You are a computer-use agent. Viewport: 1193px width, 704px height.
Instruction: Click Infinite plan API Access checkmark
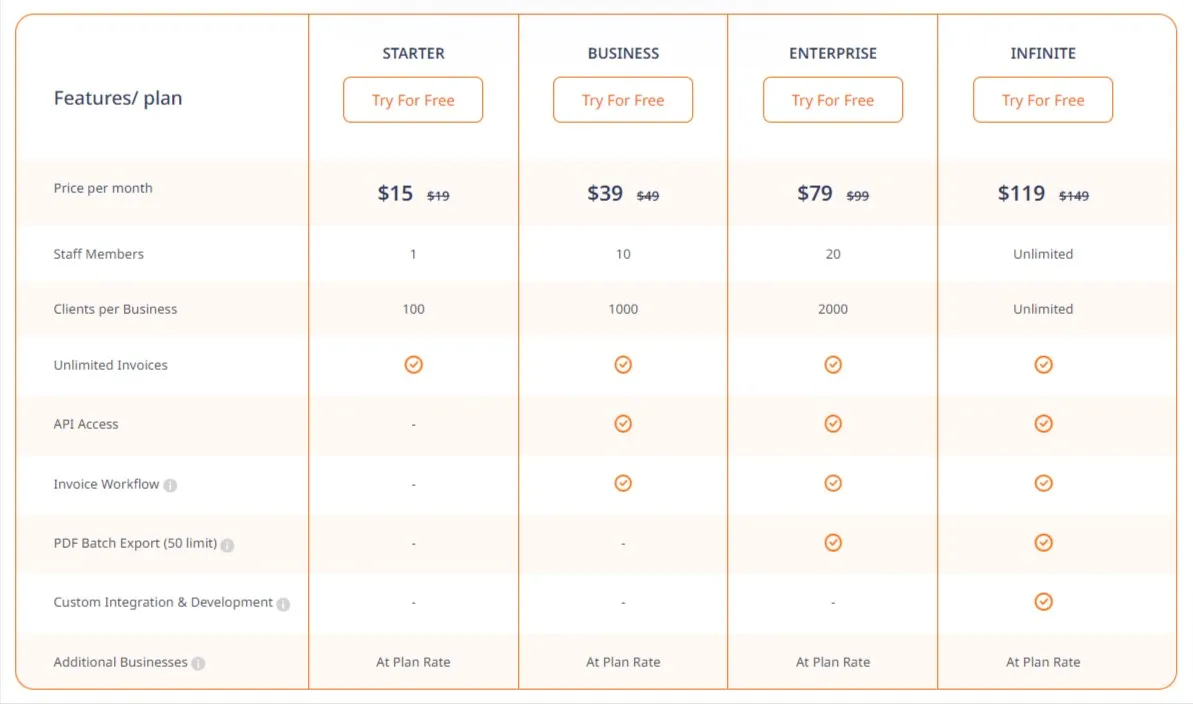point(1043,423)
